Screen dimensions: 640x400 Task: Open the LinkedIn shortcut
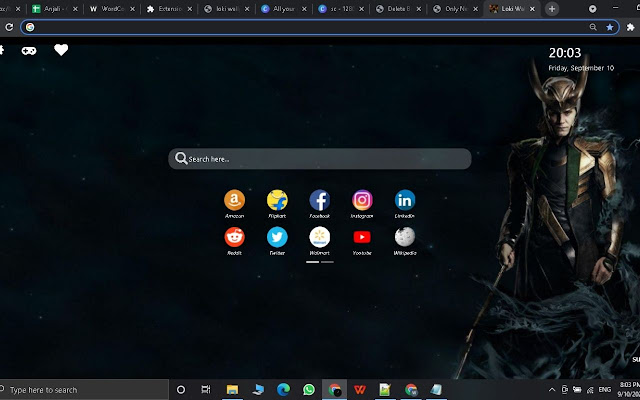tap(405, 200)
